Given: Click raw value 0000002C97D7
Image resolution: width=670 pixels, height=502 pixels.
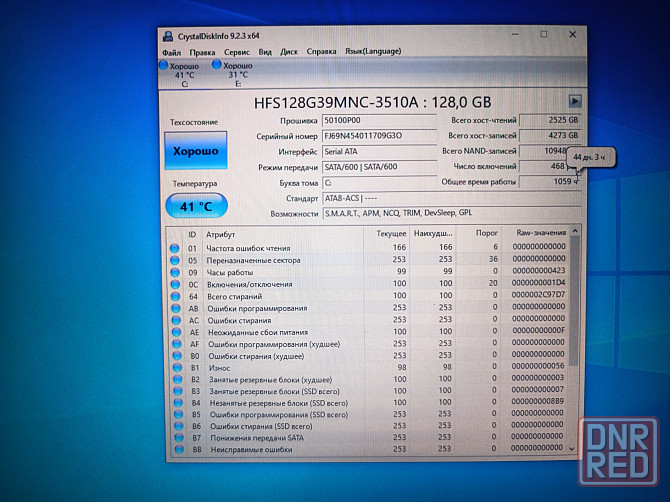Looking at the screenshot, I should [x=538, y=295].
